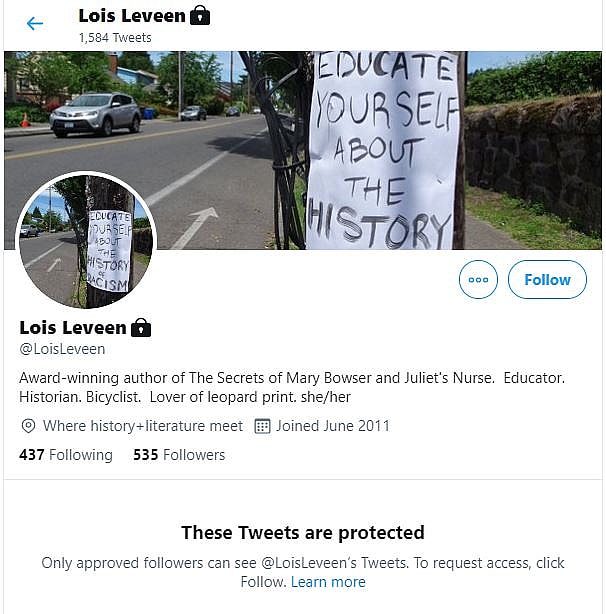606x614 pixels.
Task: Click the location pin icon
Action: (28, 426)
